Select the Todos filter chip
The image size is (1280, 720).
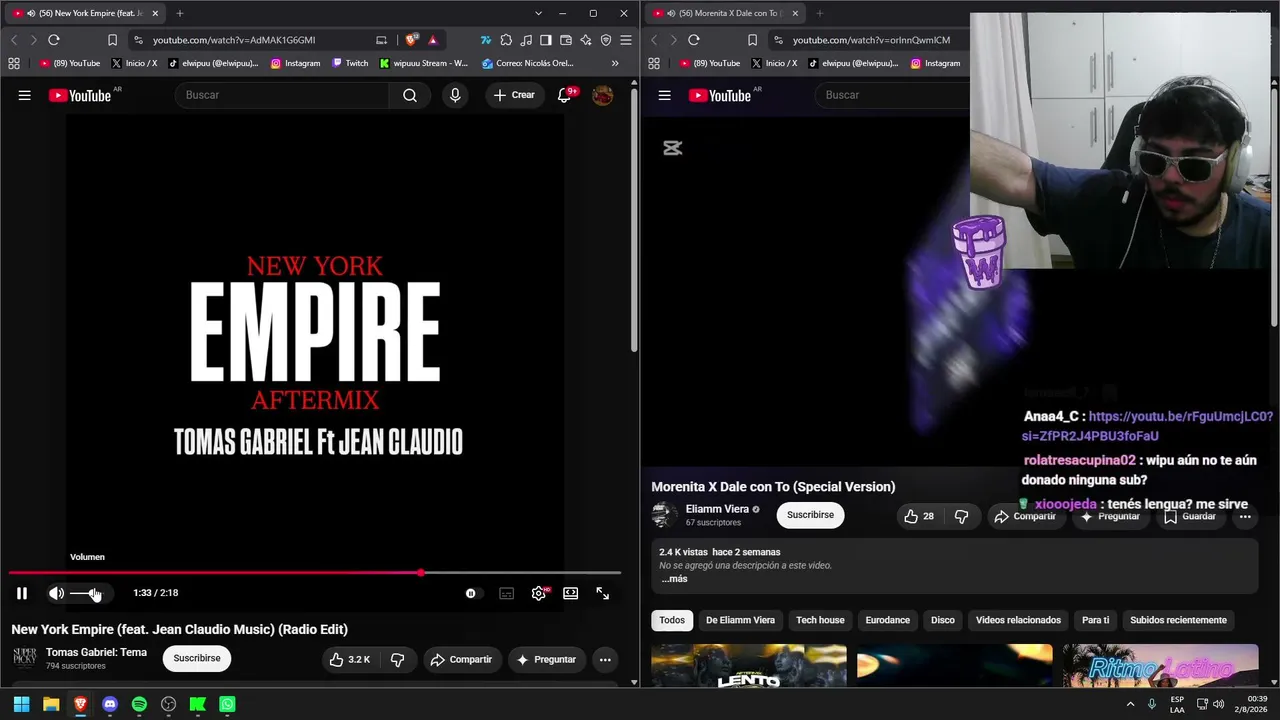pos(672,620)
